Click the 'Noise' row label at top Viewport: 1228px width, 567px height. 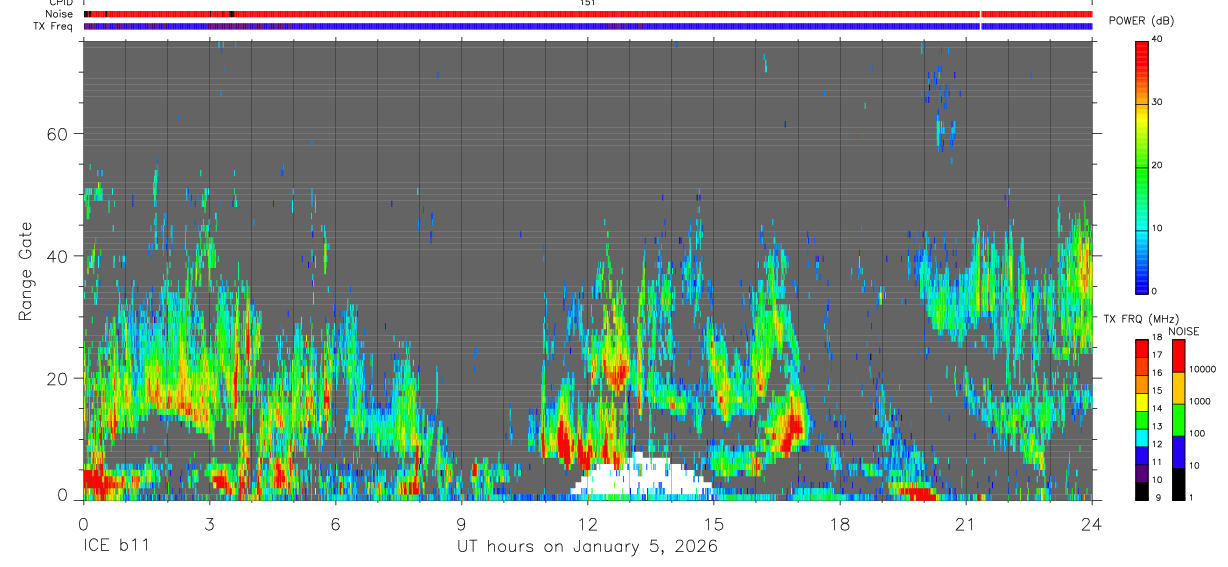61,14
